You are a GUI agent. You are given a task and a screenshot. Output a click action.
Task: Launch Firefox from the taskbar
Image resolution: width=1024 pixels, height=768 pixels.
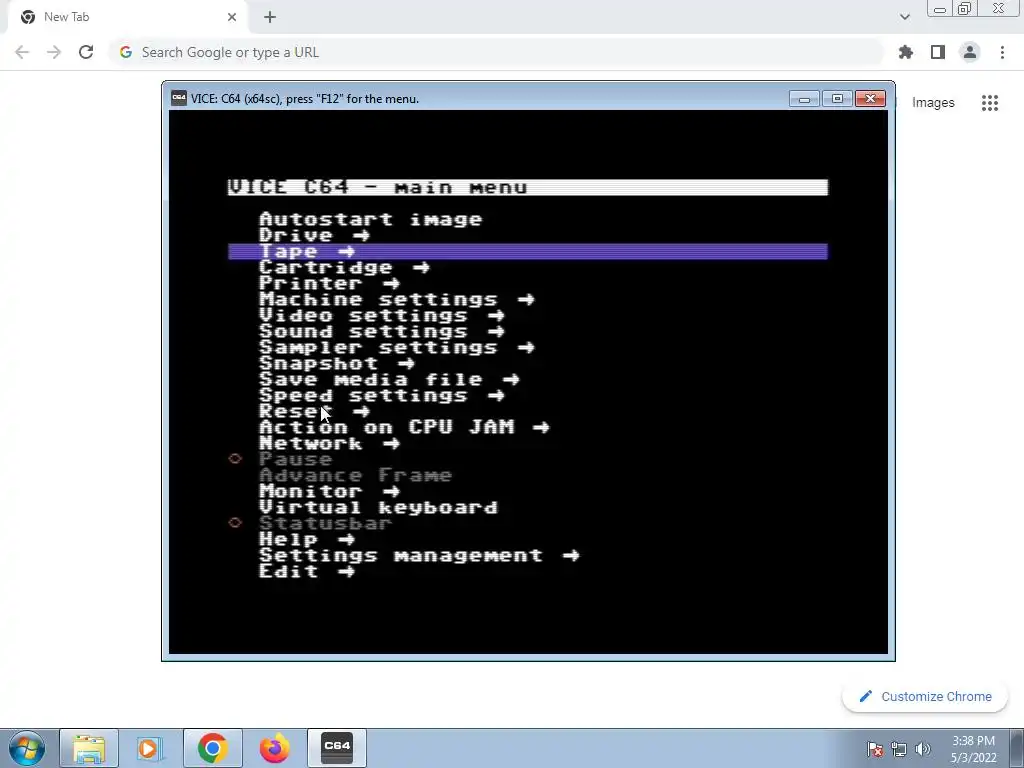pyautogui.click(x=275, y=748)
